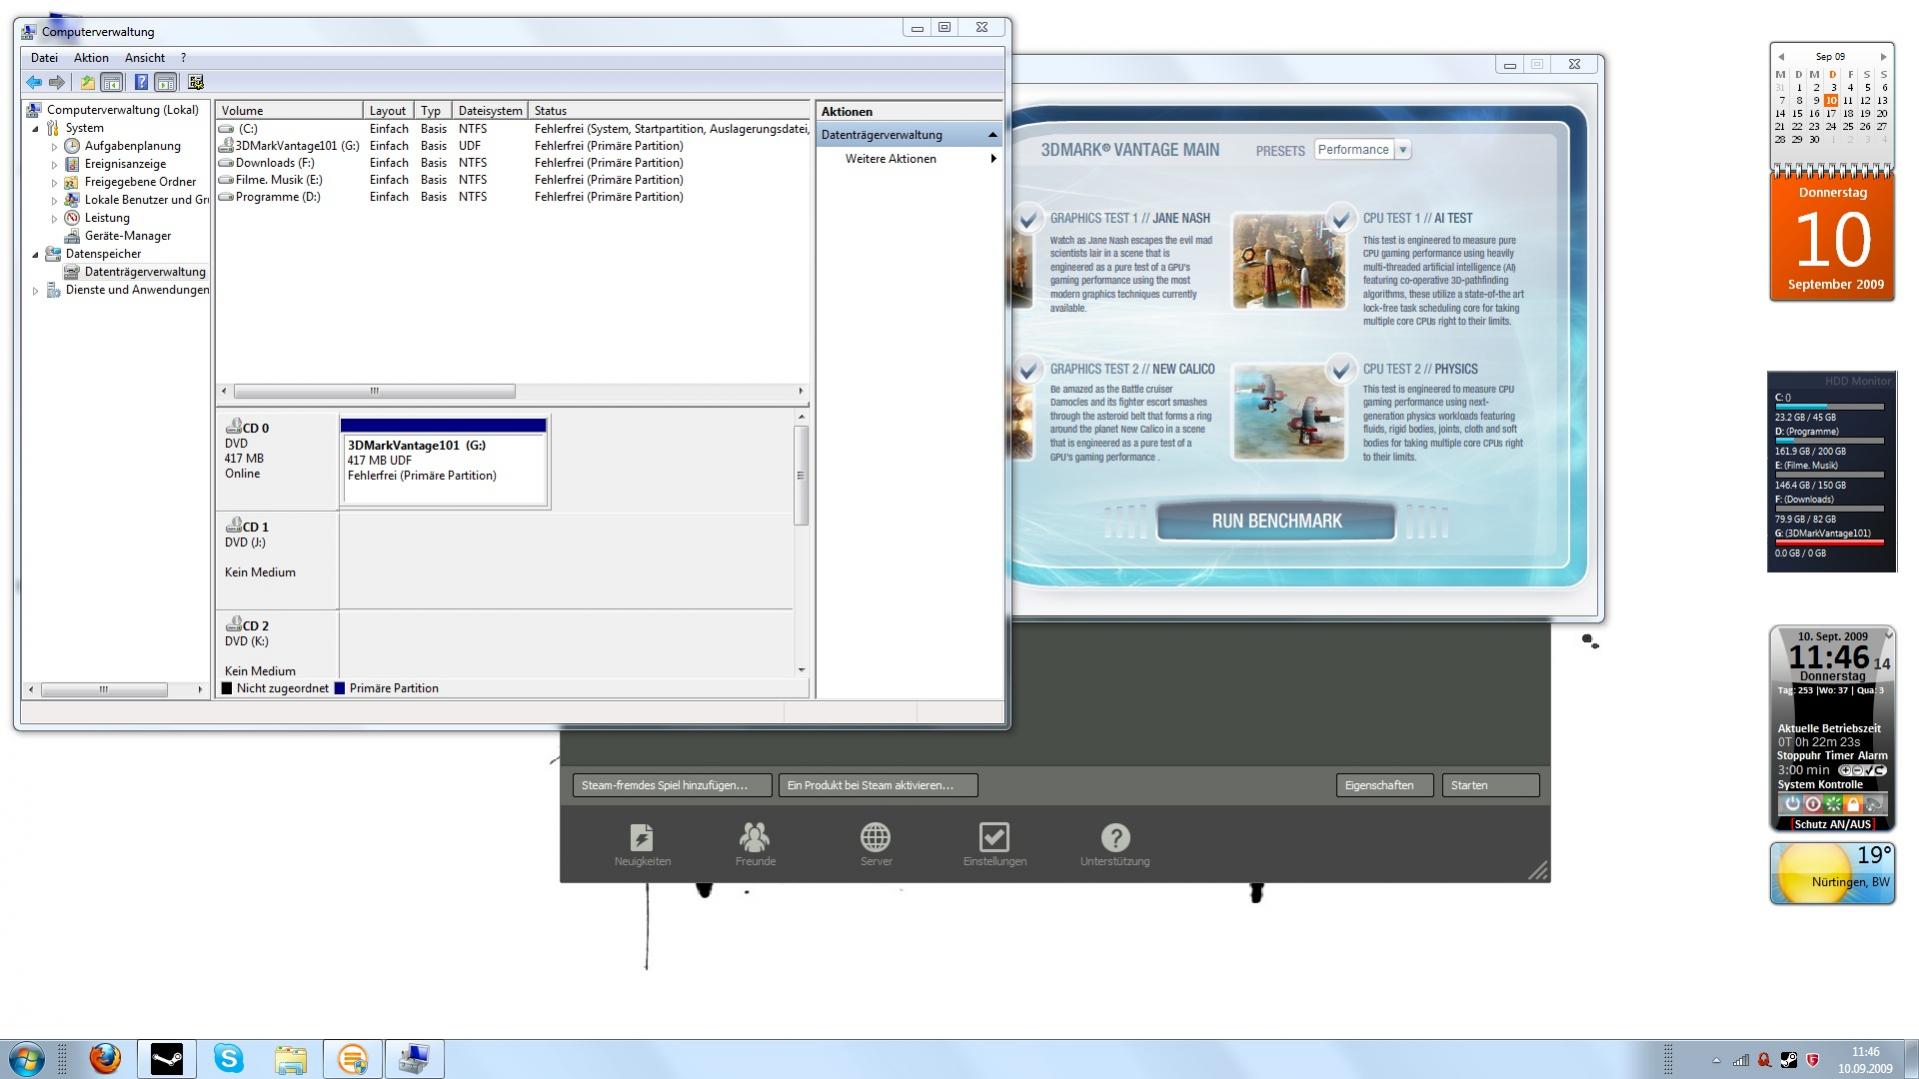The image size is (1919, 1079).
Task: Select Ereignisanzeige in the tree
Action: [x=125, y=164]
